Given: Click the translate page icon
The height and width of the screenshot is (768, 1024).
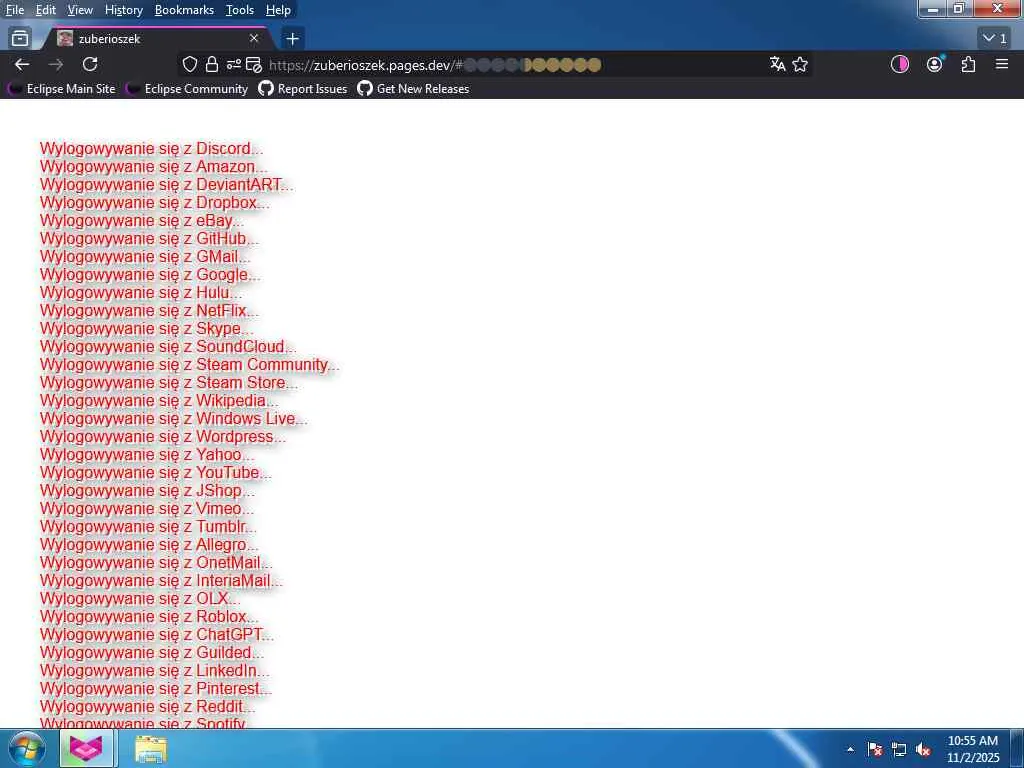Looking at the screenshot, I should 777,64.
